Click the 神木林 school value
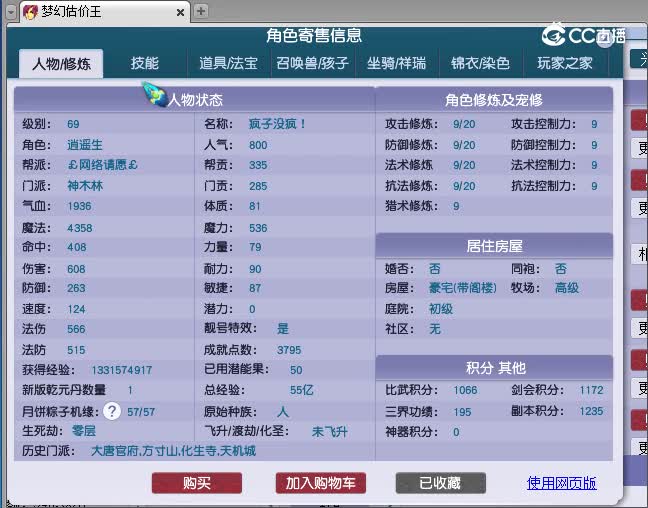 [85, 186]
